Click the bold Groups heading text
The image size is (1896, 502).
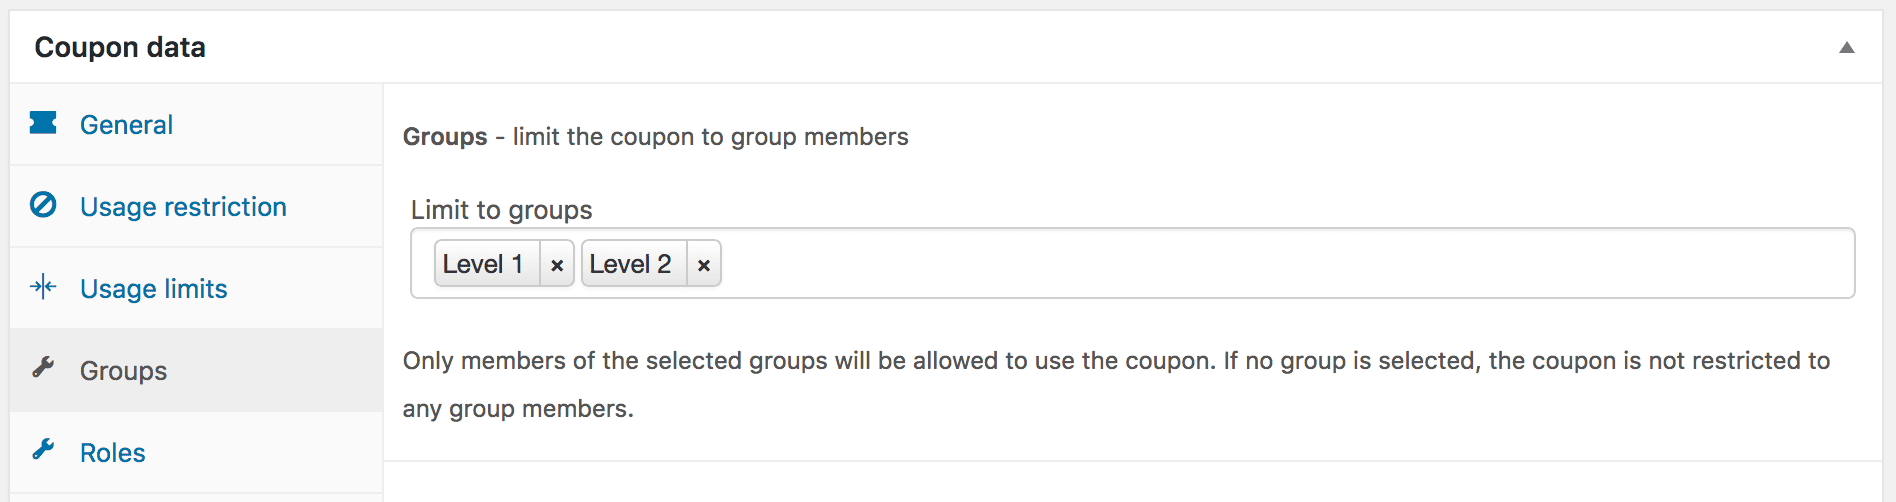point(445,137)
